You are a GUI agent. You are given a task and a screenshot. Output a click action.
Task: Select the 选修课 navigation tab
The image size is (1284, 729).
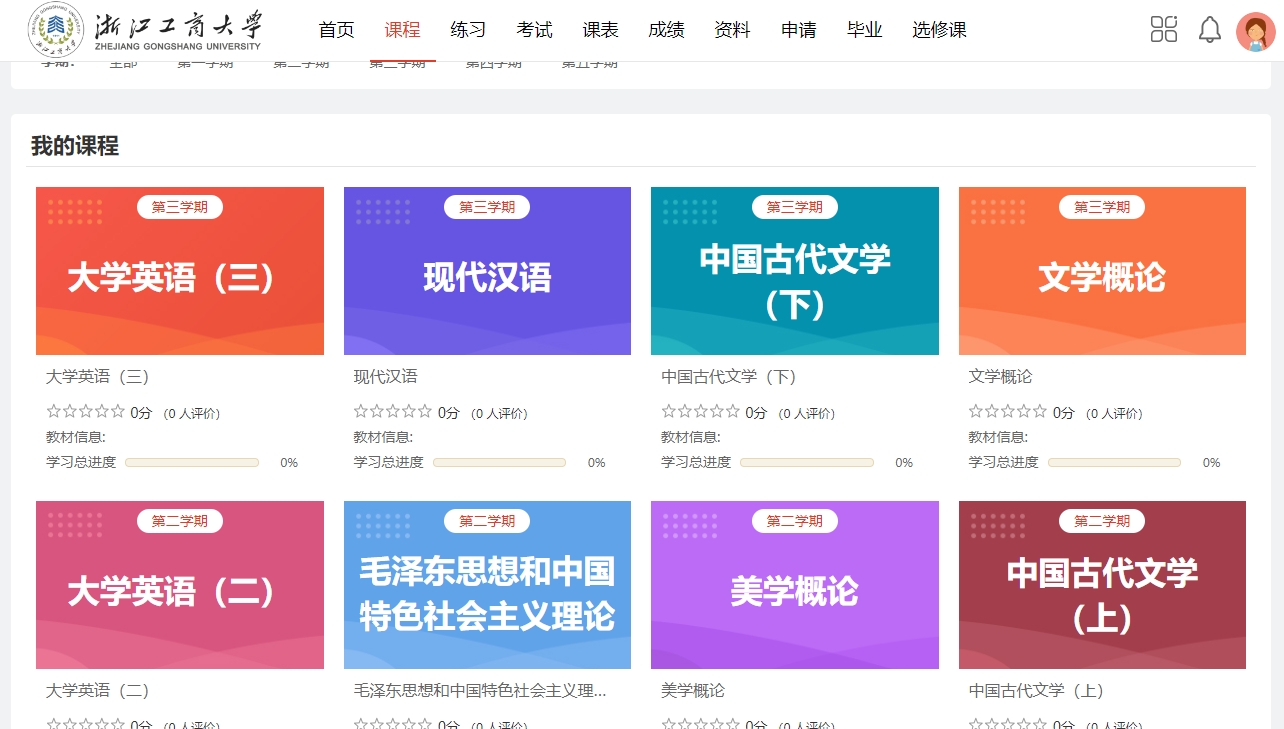click(x=939, y=30)
